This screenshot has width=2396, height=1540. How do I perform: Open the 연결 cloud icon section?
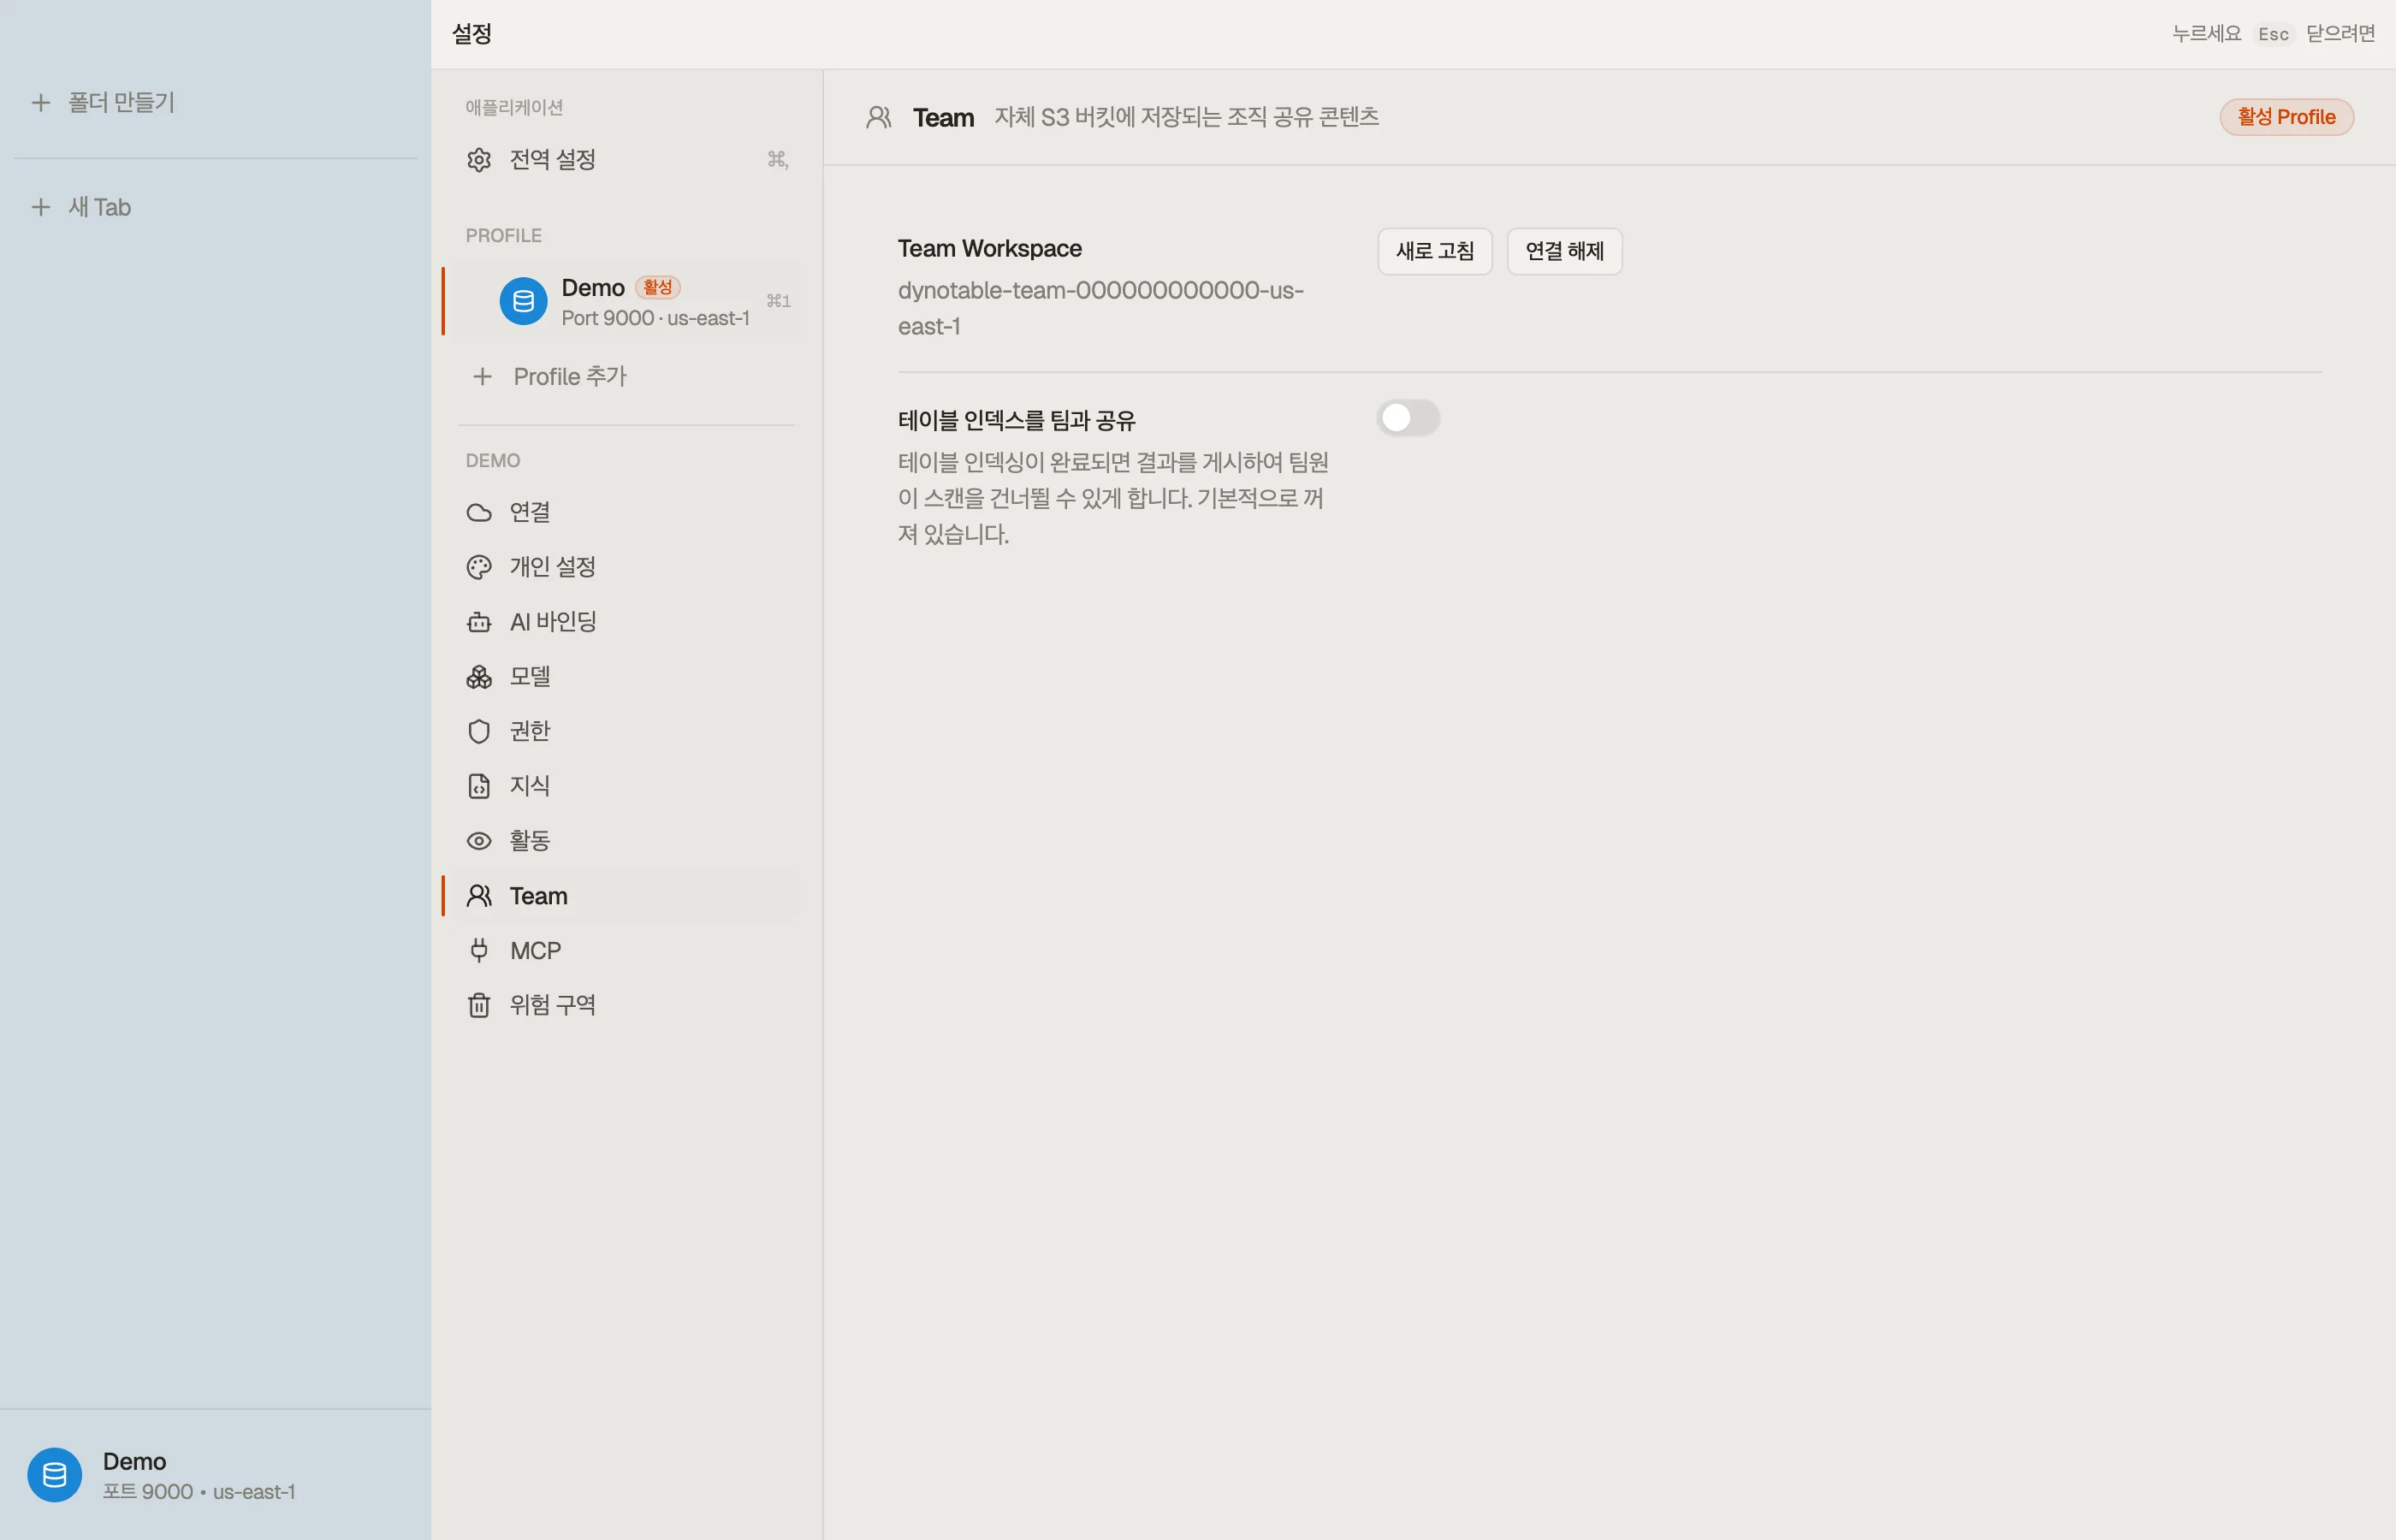click(x=479, y=512)
